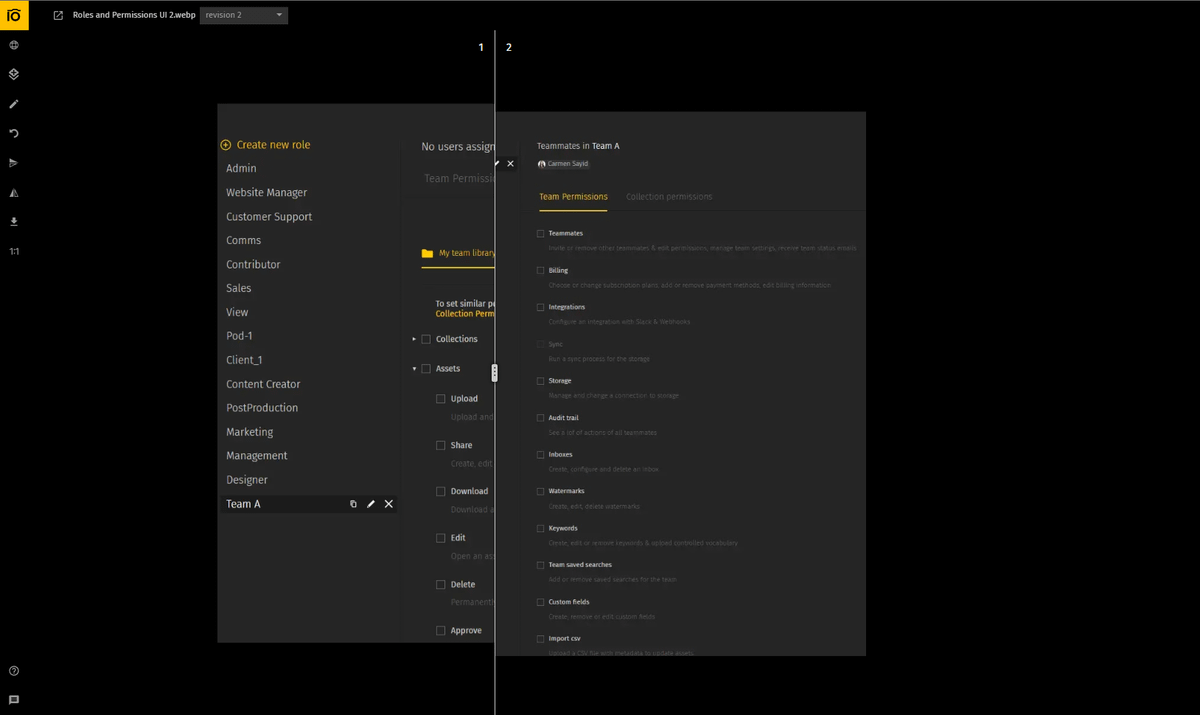
Task: Click the download icon in left sidebar
Action: tap(14, 222)
